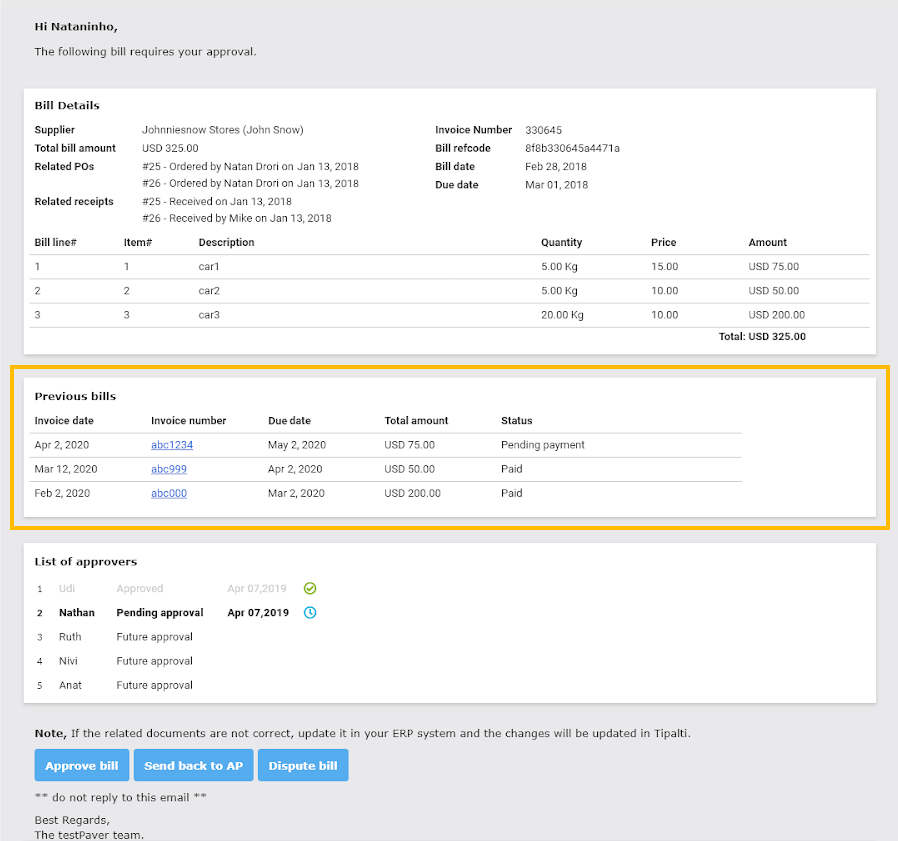Click the Quantity column header

pyautogui.click(x=561, y=242)
